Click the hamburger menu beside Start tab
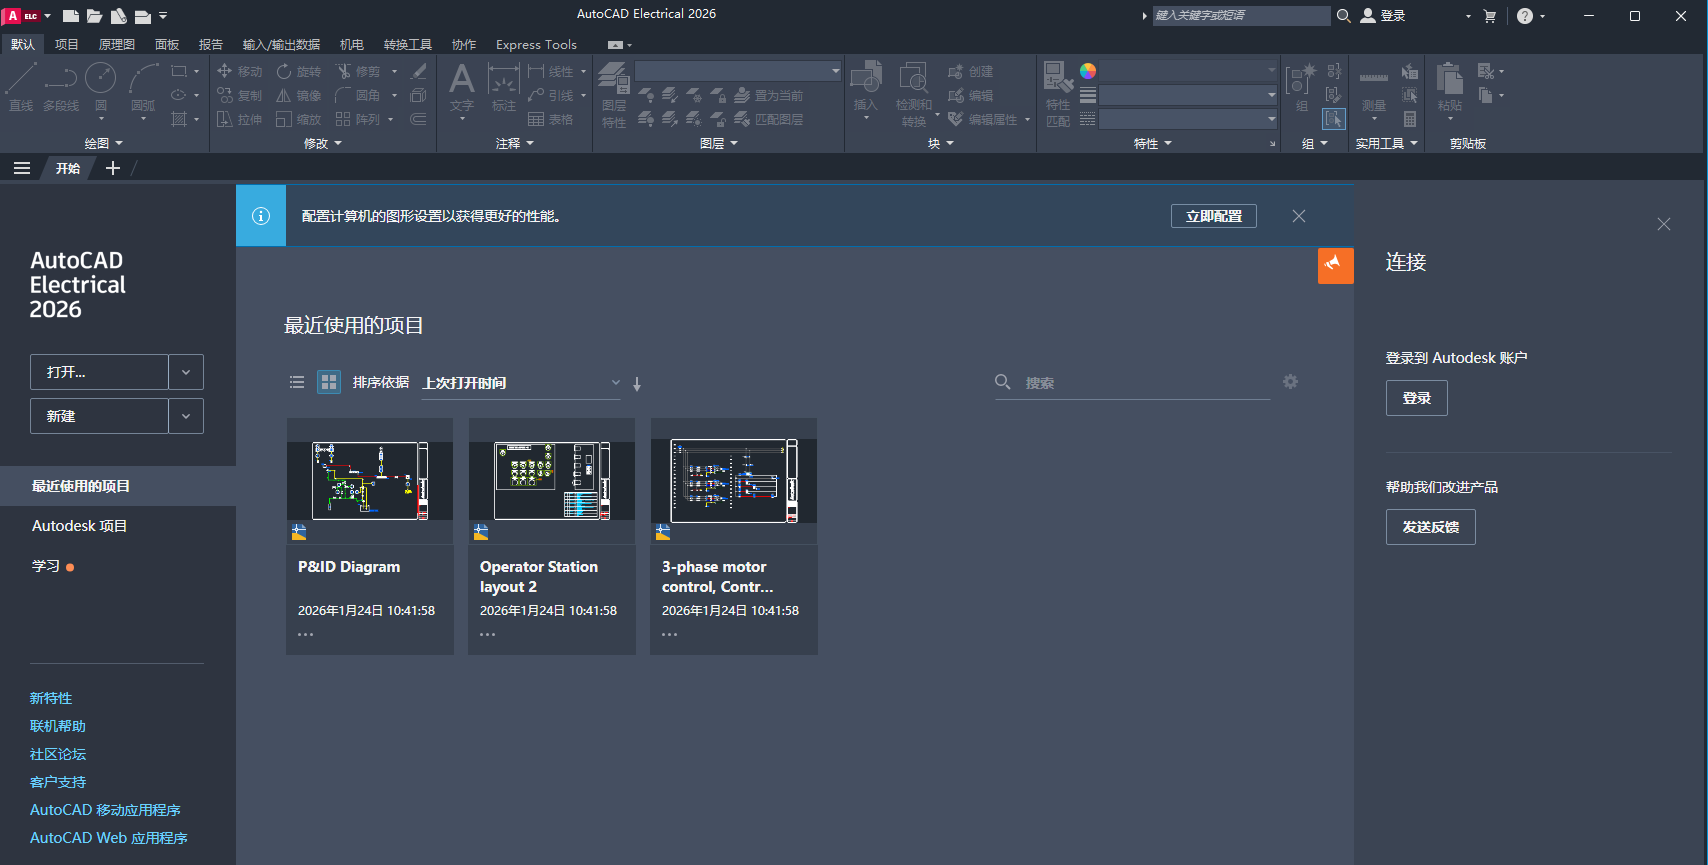This screenshot has height=865, width=1708. [x=22, y=168]
